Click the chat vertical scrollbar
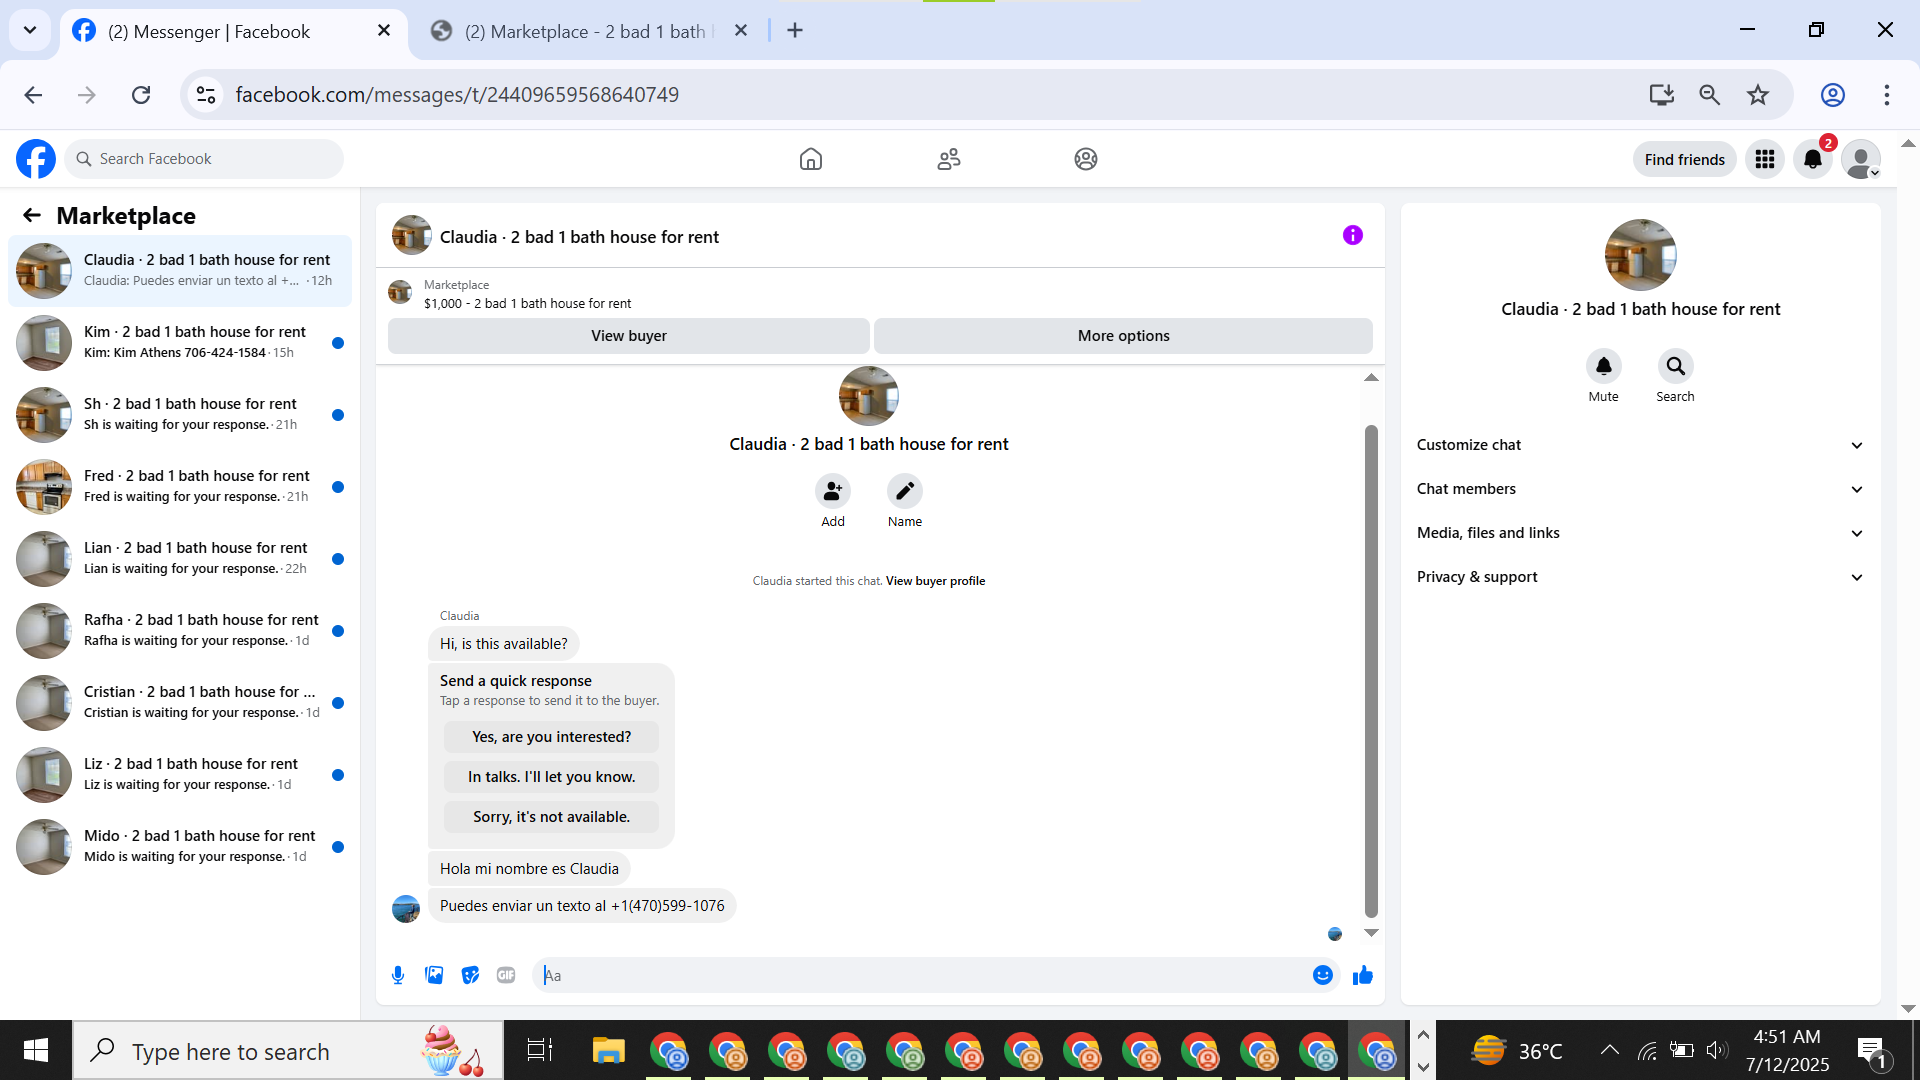The height and width of the screenshot is (1080, 1920). pos(1371,670)
